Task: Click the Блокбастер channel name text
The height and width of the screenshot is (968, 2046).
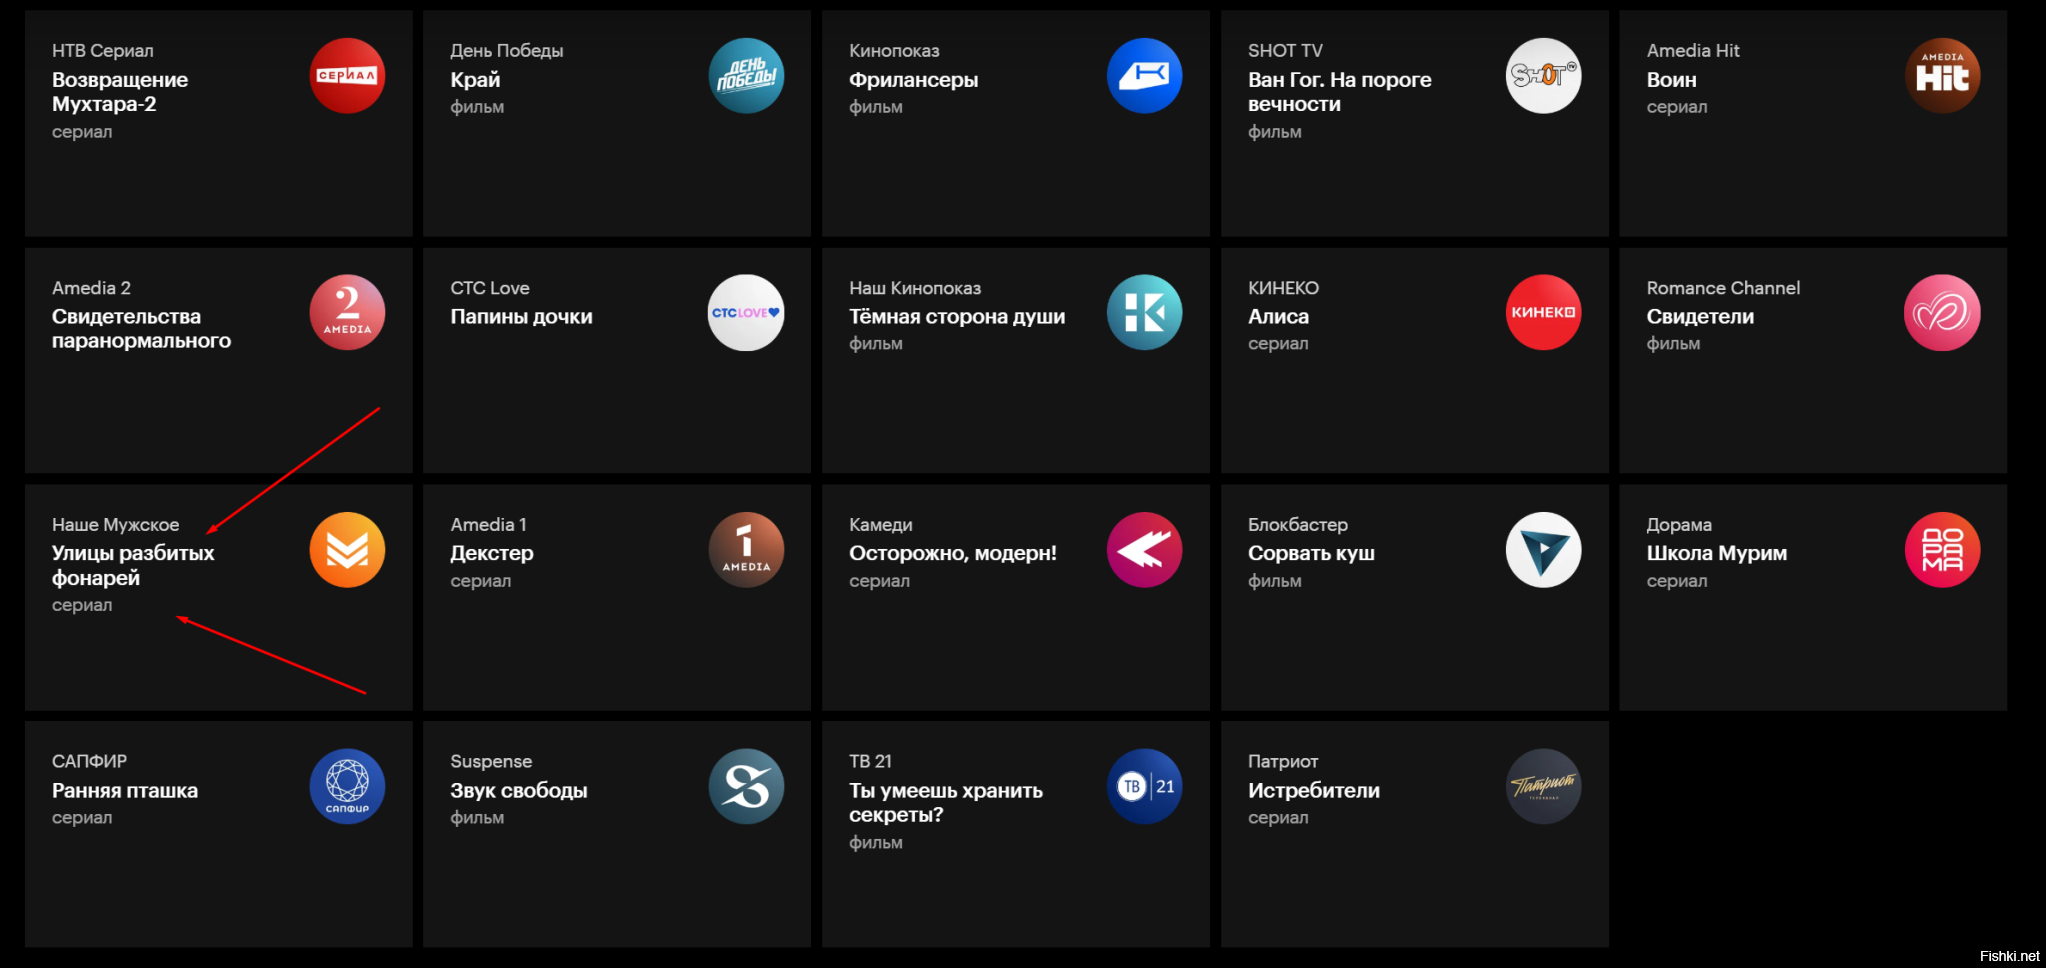Action: [x=1297, y=525]
